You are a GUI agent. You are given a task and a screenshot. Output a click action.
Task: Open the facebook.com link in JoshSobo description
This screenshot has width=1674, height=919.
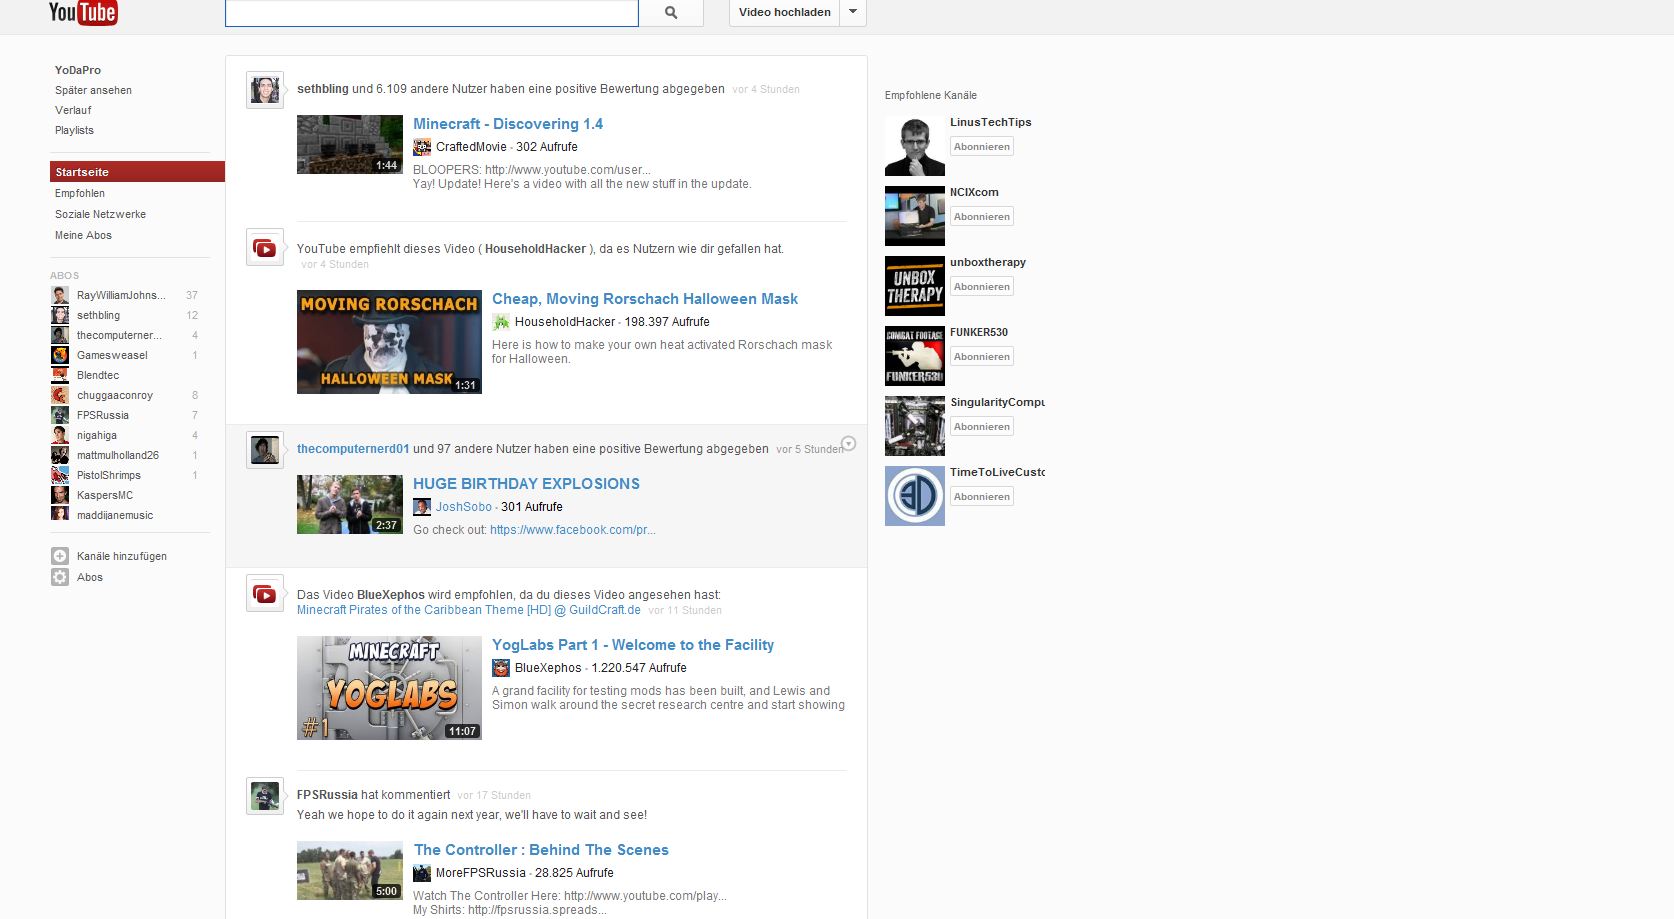click(573, 530)
